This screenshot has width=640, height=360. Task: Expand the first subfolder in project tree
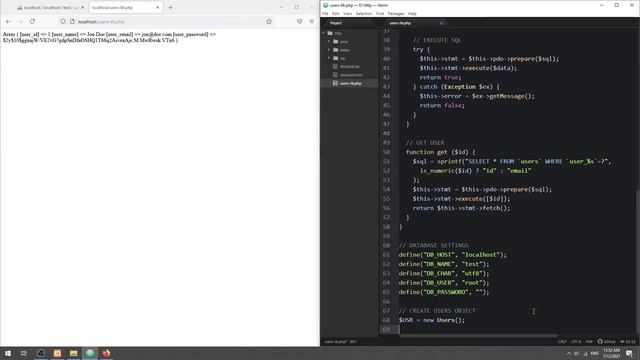(329, 41)
